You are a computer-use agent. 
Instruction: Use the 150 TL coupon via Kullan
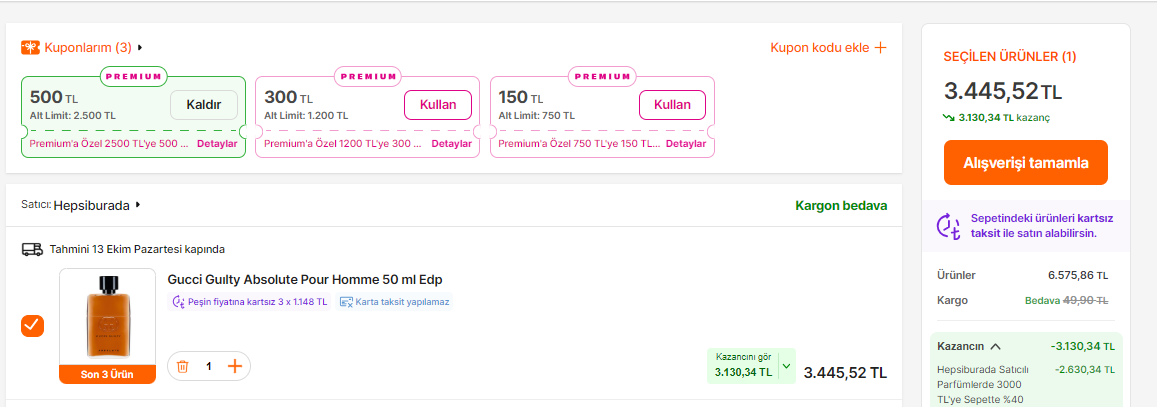[672, 105]
